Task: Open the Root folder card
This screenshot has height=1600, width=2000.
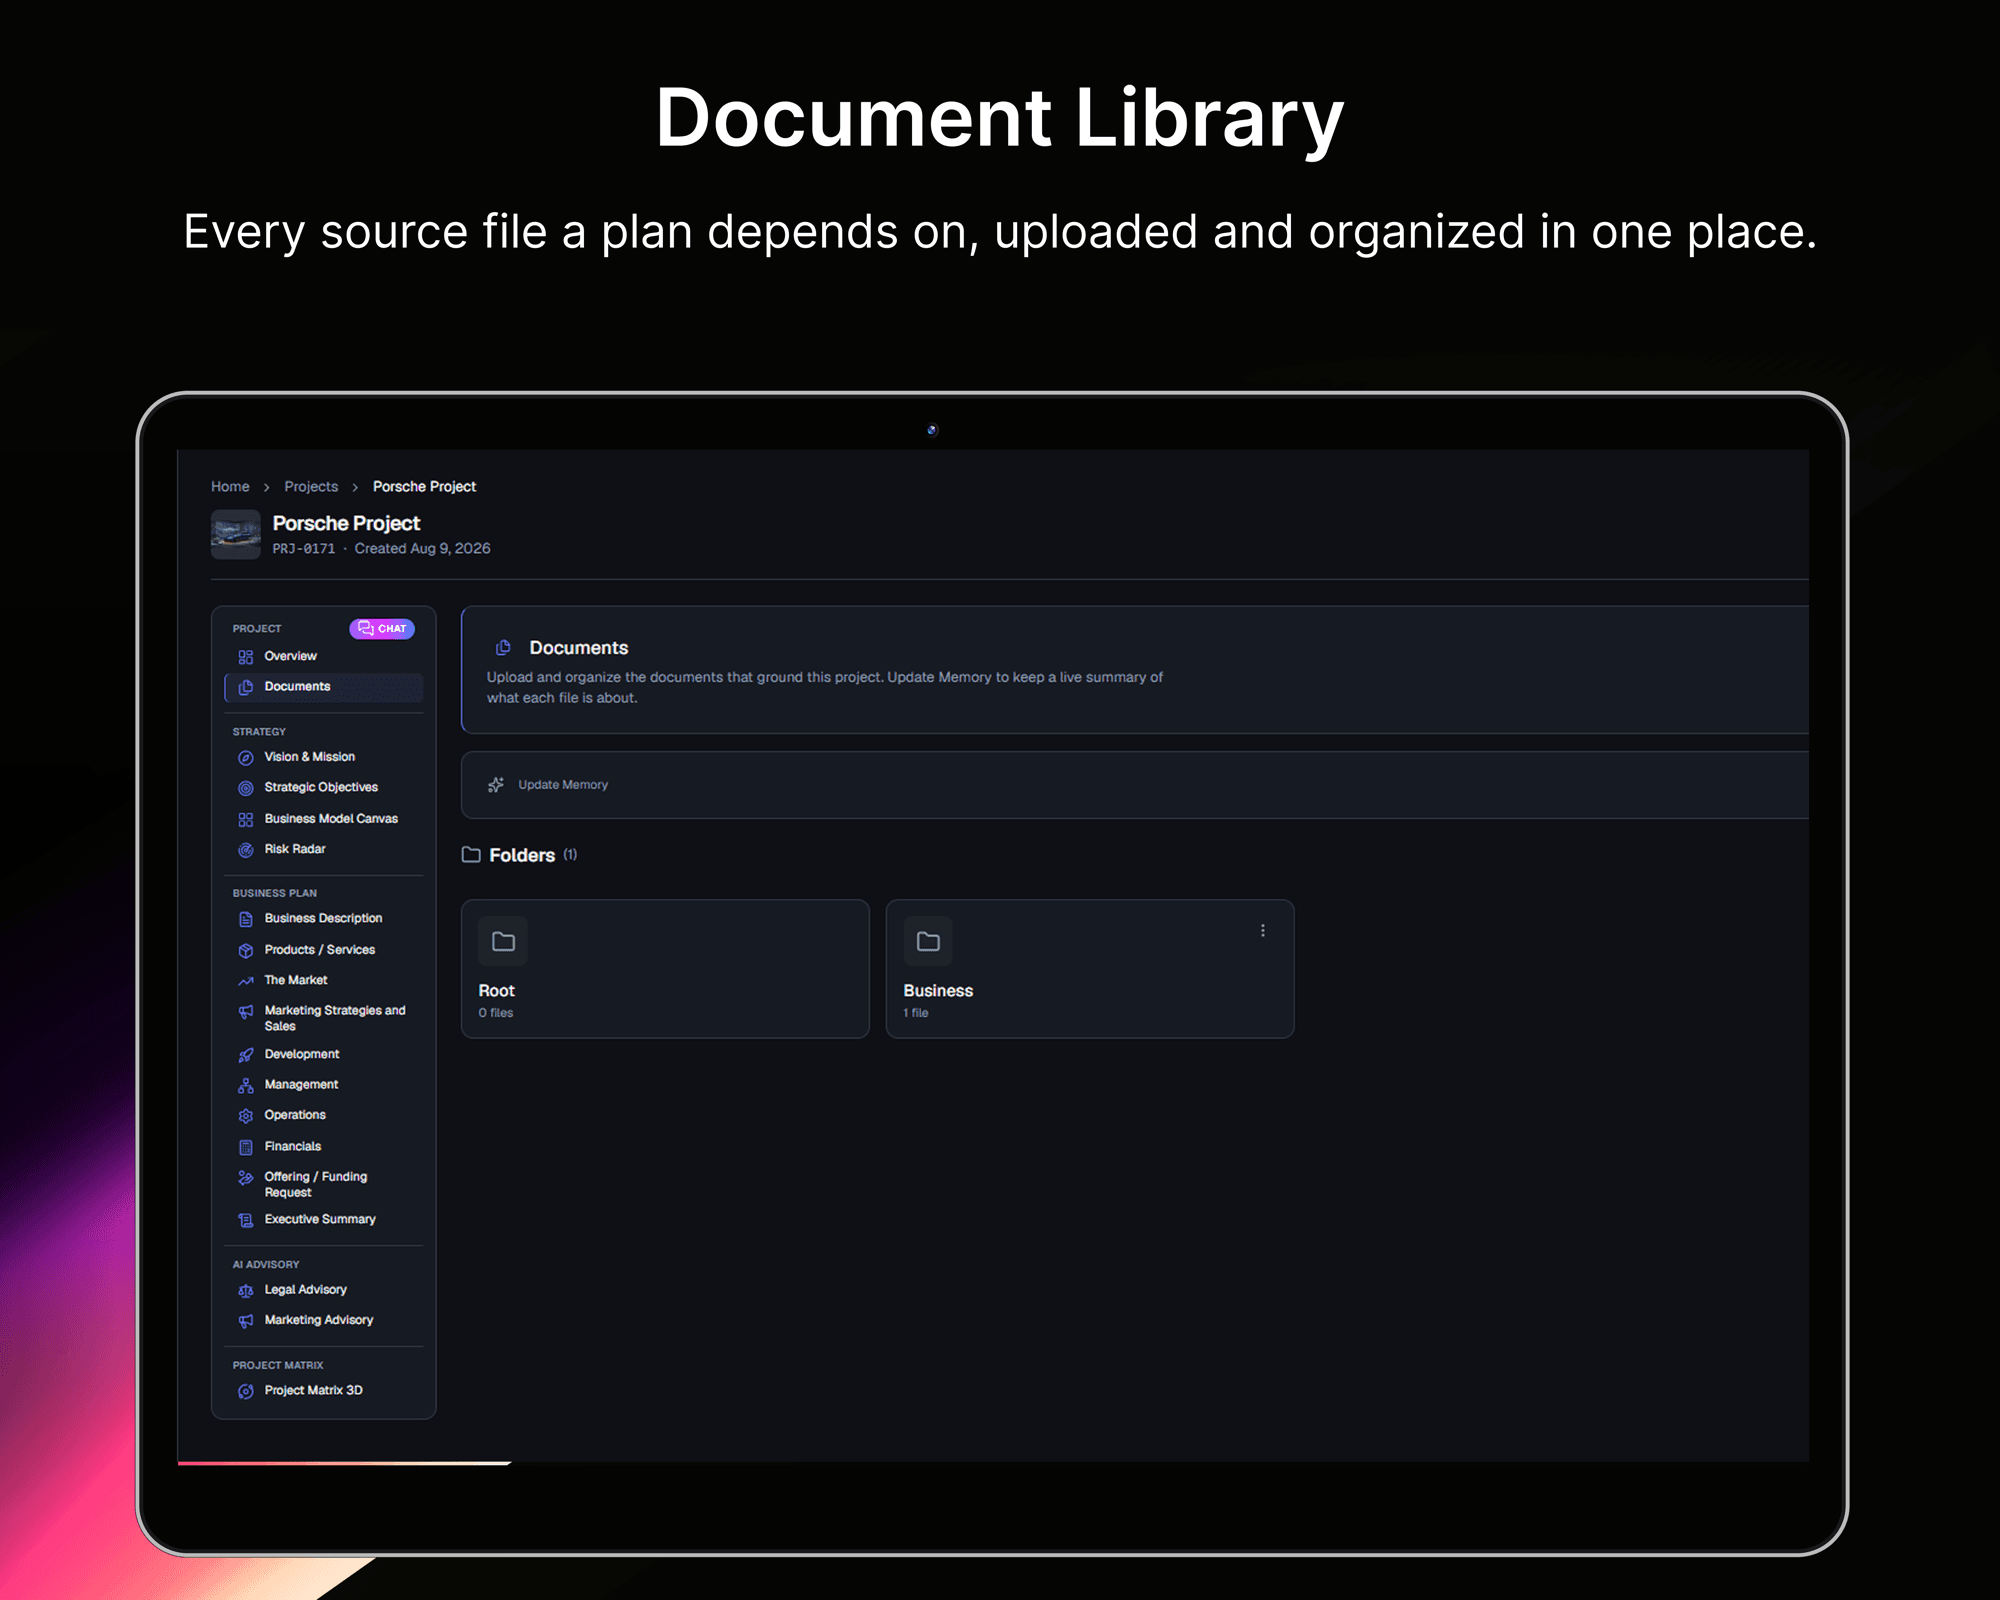Action: click(665, 969)
